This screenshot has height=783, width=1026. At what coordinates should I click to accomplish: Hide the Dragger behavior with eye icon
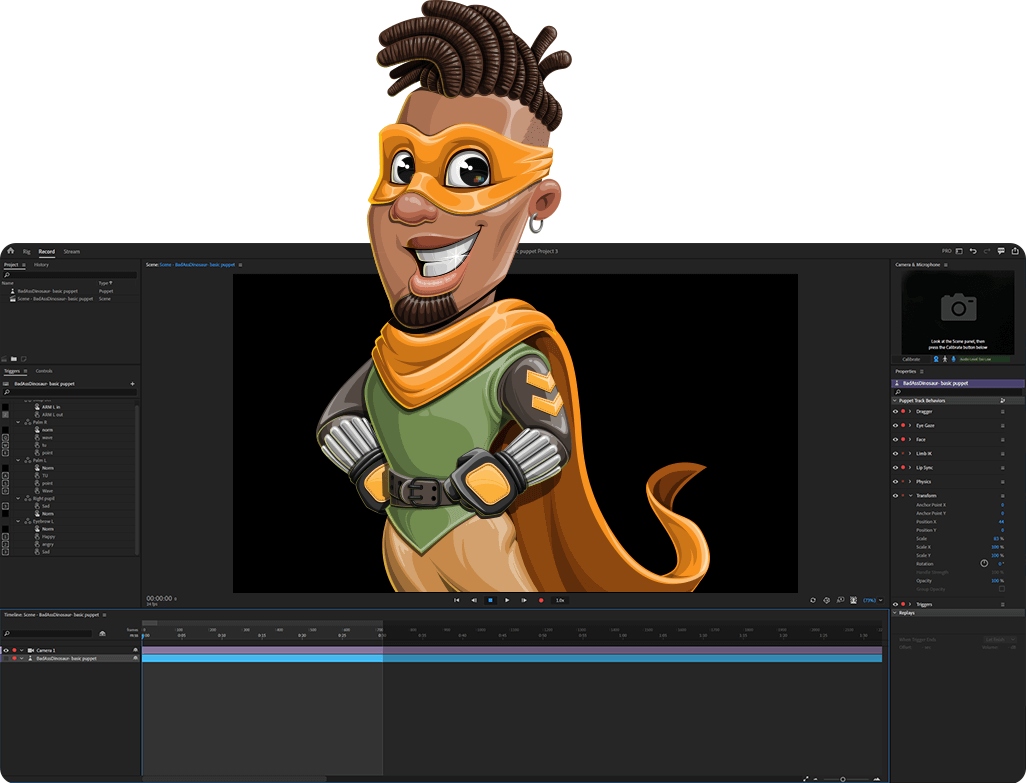[x=895, y=411]
